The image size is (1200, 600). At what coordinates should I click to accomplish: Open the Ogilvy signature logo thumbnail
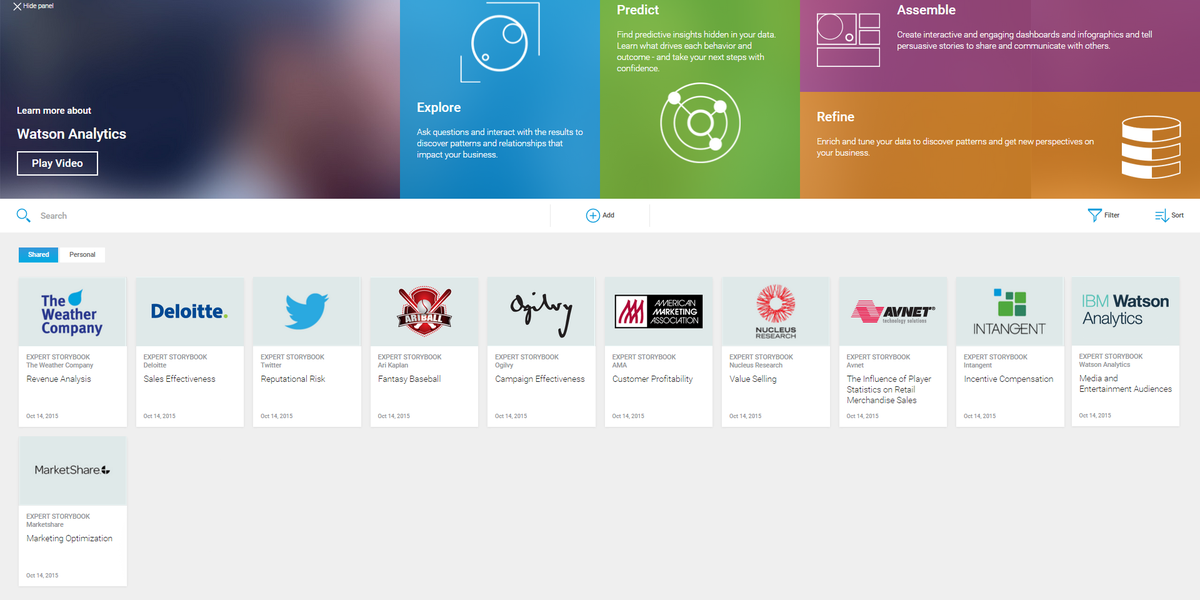coord(541,312)
